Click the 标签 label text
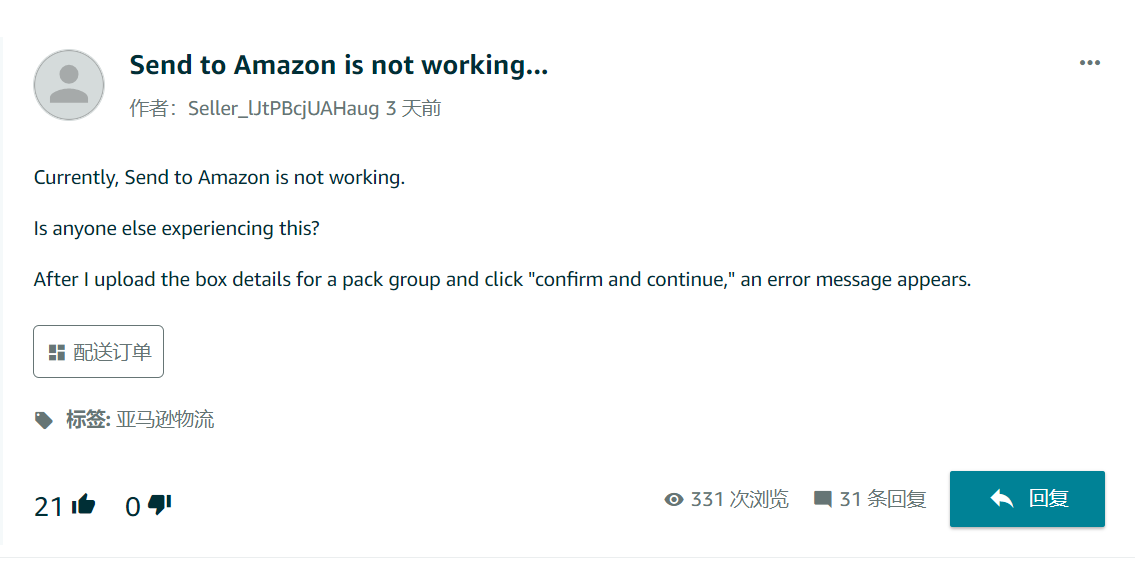The height and width of the screenshot is (562, 1147). pos(88,420)
